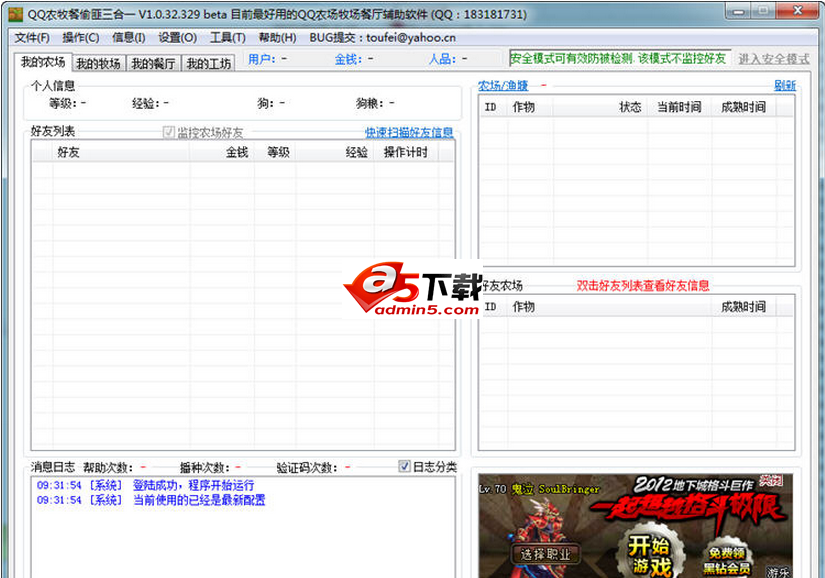825x578 pixels.
Task: Open the 信息(I) menu
Action: [128, 38]
